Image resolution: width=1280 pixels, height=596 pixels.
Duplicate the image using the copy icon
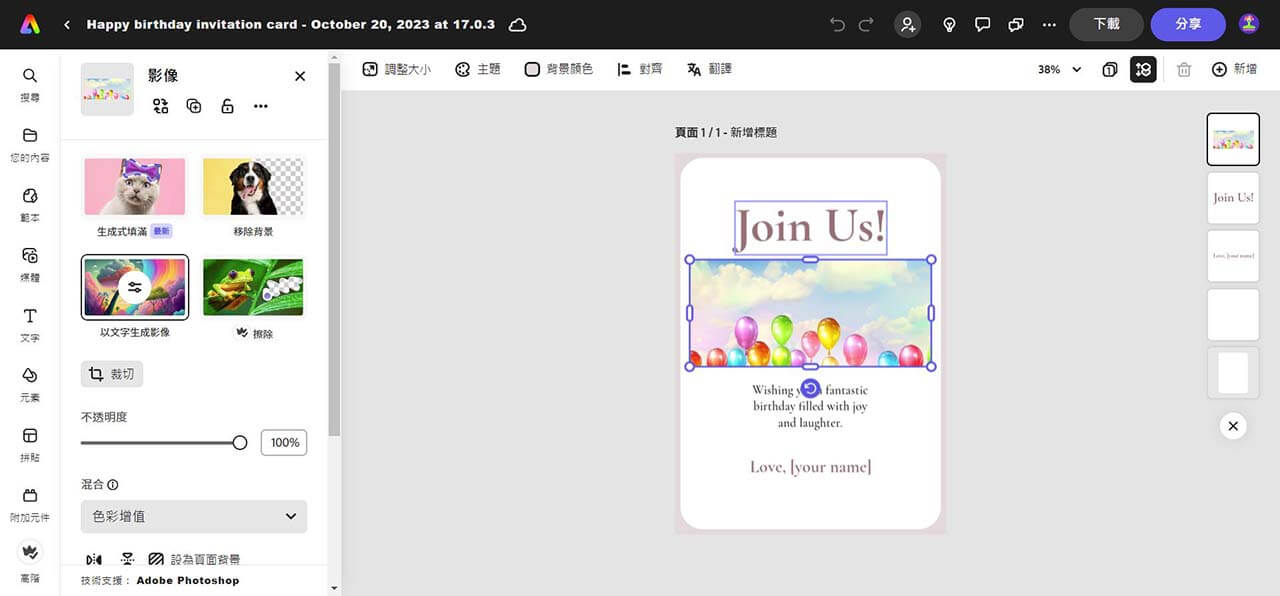[x=194, y=106]
